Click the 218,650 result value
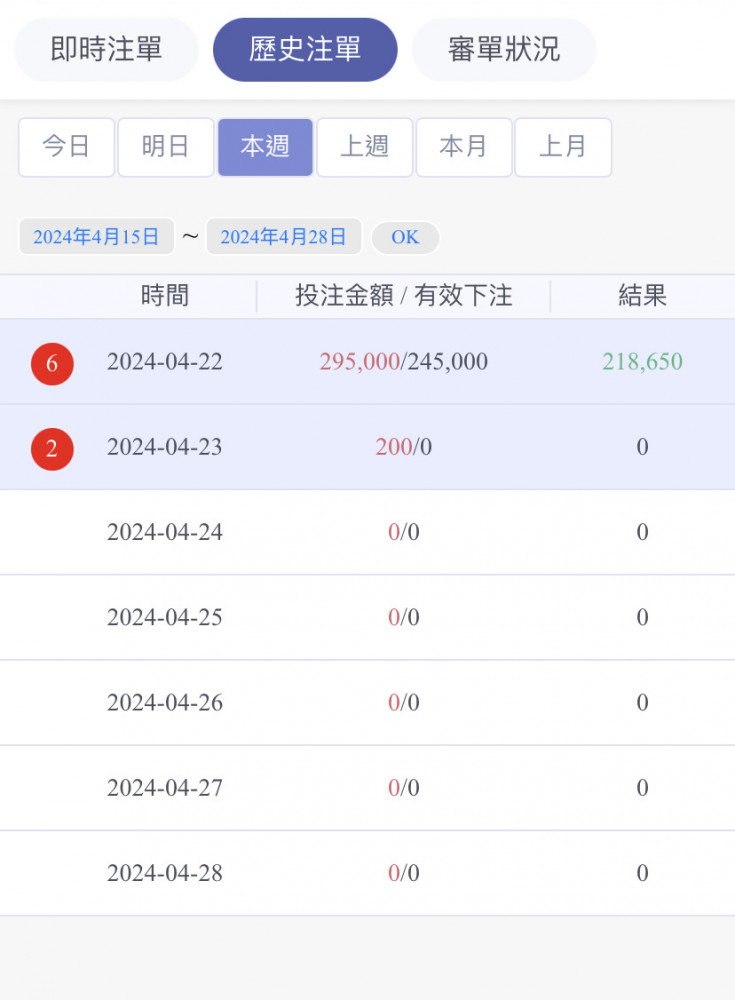Image resolution: width=735 pixels, height=1000 pixels. 642,362
